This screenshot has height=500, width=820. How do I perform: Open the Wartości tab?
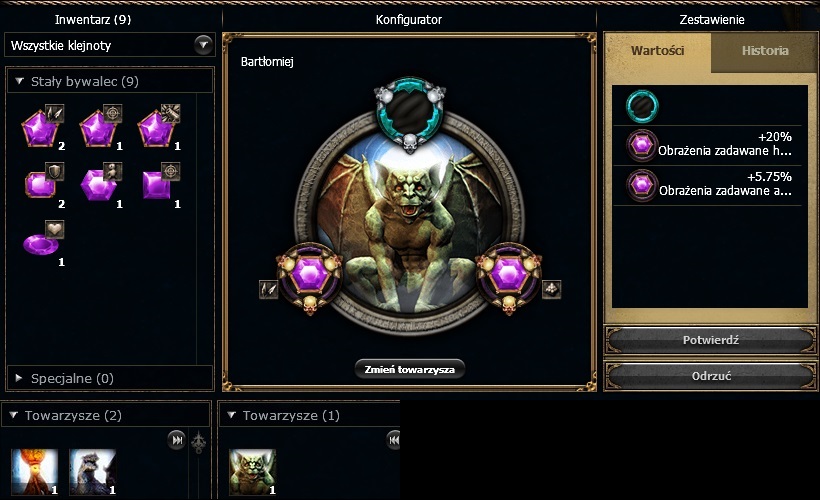[657, 51]
